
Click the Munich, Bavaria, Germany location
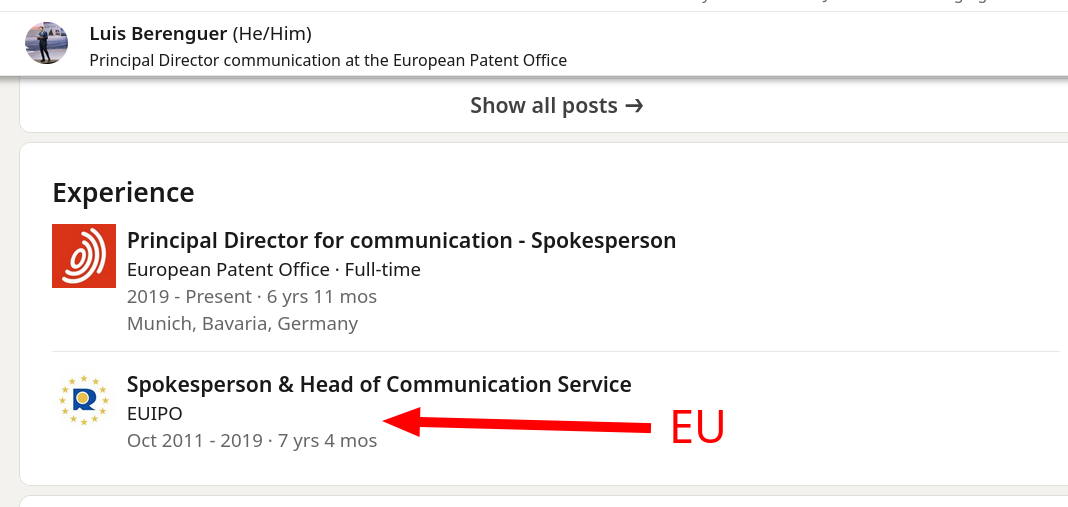pos(242,323)
